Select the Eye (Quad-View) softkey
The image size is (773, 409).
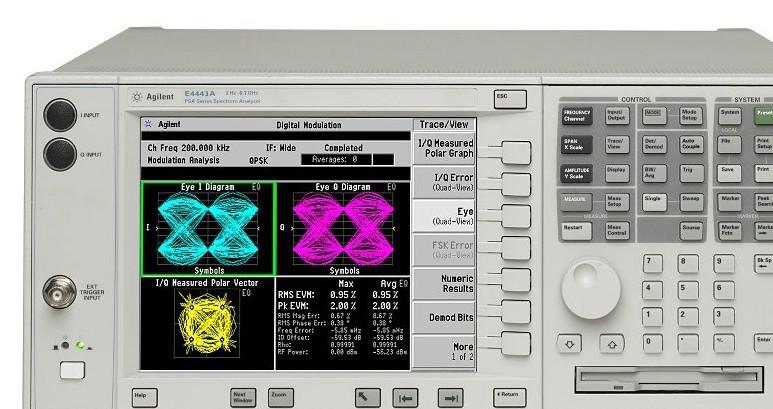(516, 215)
